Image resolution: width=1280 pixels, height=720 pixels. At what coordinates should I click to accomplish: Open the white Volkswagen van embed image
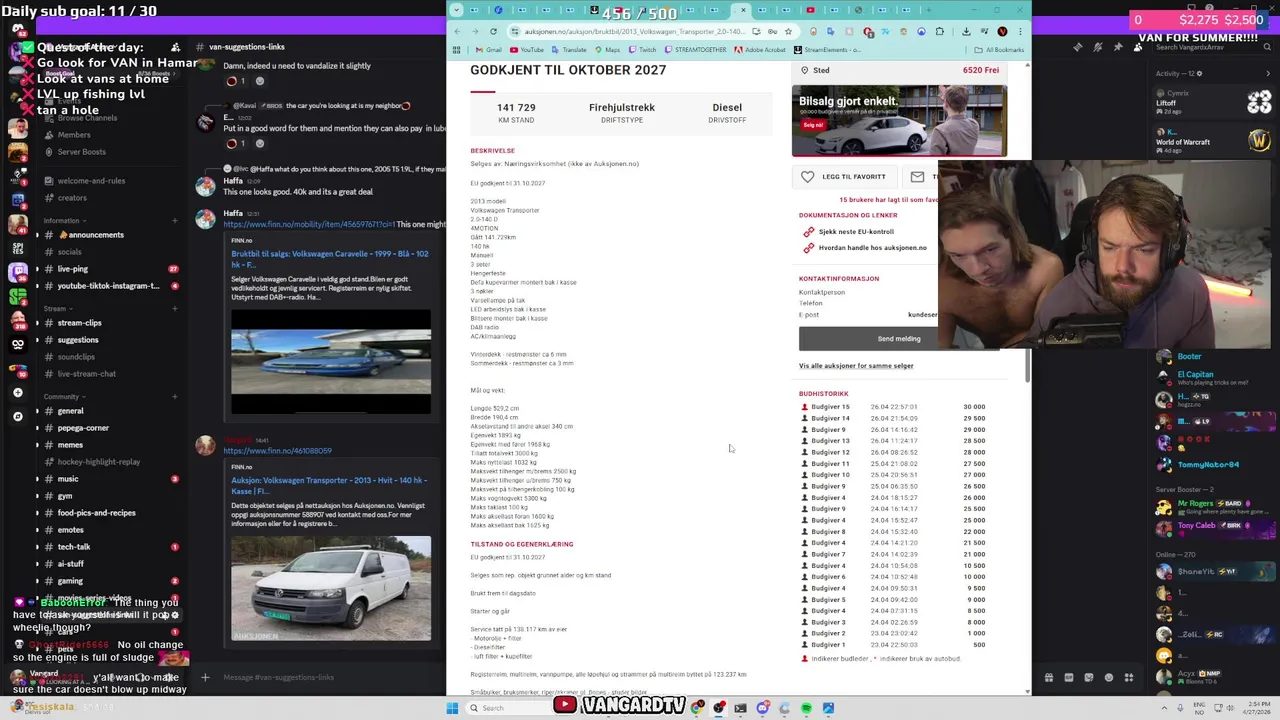click(x=331, y=588)
